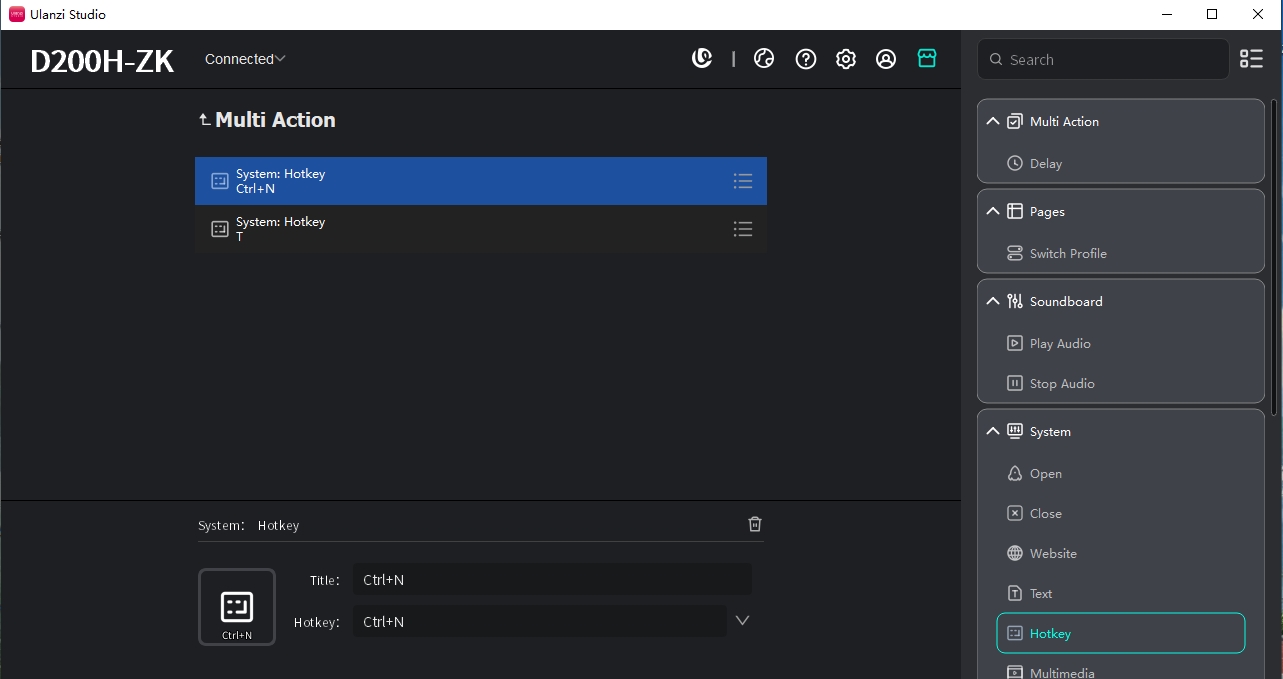Click the Search input field
The width and height of the screenshot is (1283, 679).
pos(1110,60)
